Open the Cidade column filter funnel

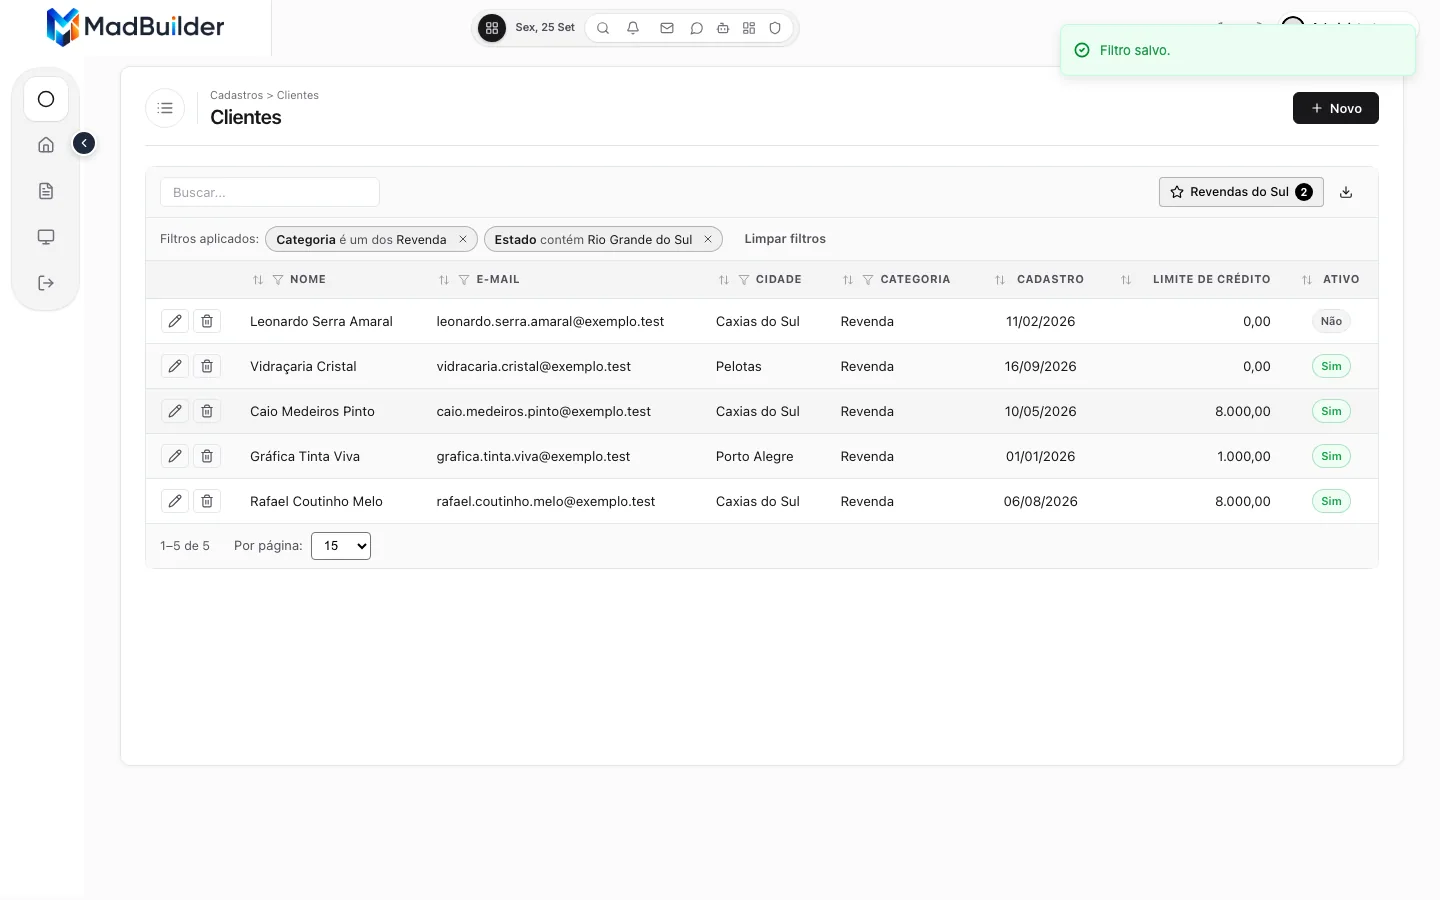(744, 280)
